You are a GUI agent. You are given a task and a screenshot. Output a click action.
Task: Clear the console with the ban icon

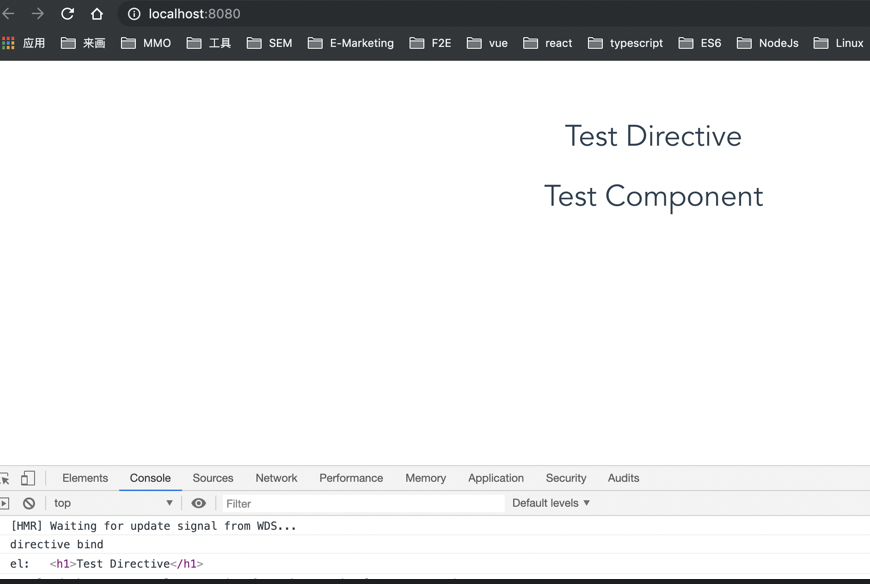[x=29, y=504]
